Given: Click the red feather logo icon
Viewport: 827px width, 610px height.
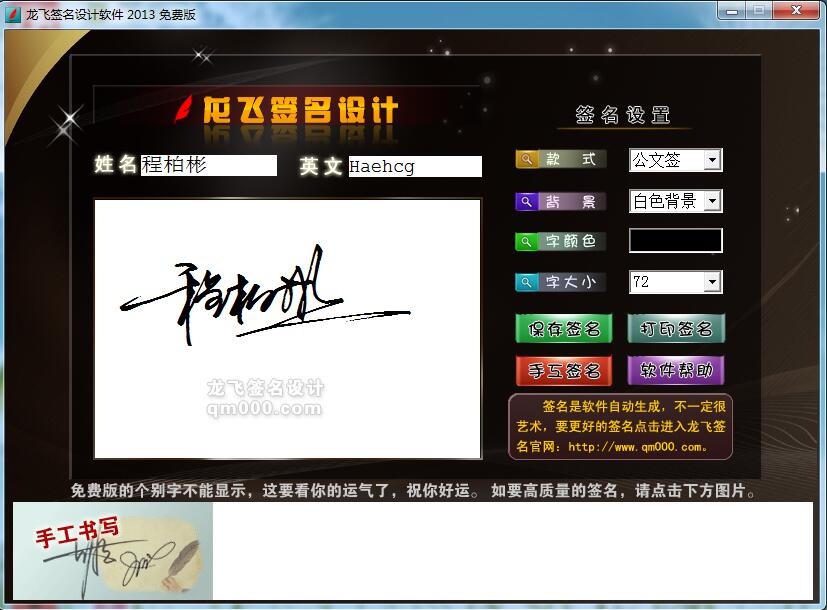Looking at the screenshot, I should point(184,108).
